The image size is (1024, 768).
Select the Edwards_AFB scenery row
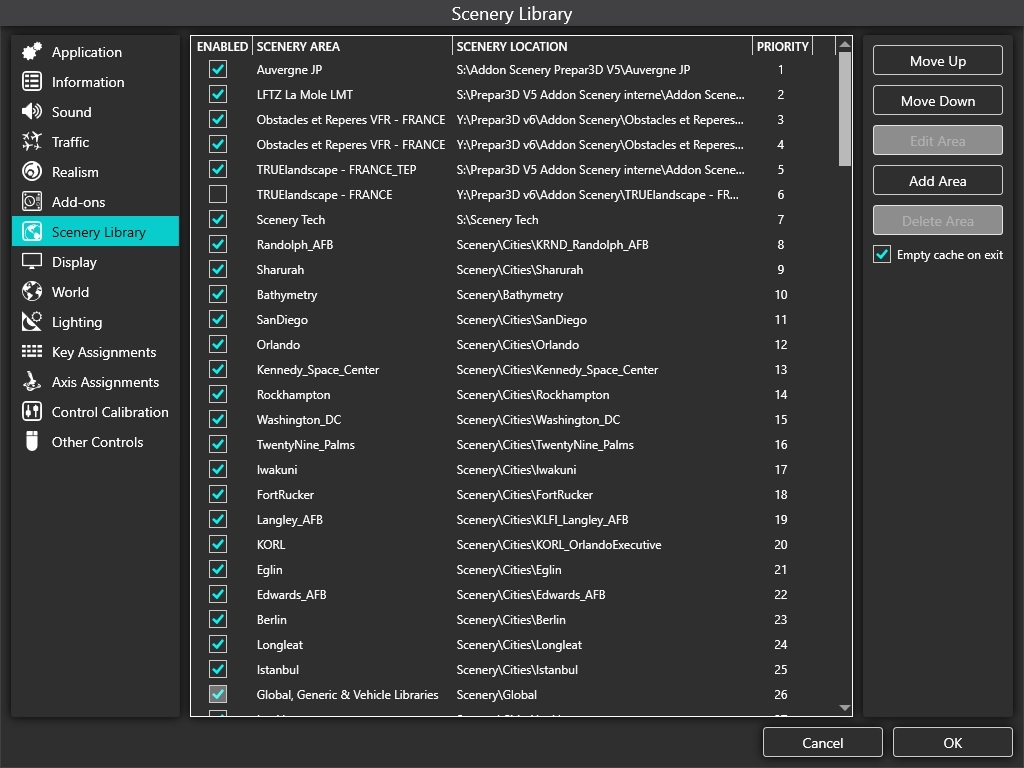click(x=513, y=594)
